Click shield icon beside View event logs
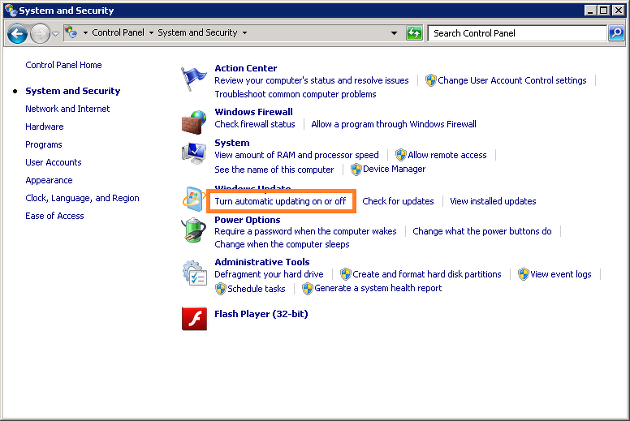630x421 pixels. click(x=523, y=274)
